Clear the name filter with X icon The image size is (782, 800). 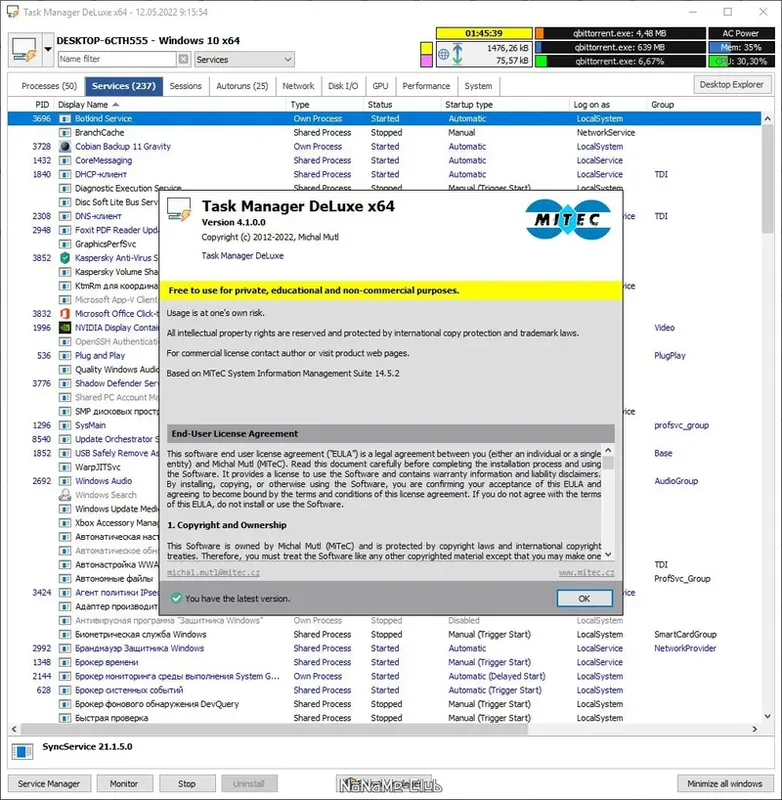(x=183, y=59)
